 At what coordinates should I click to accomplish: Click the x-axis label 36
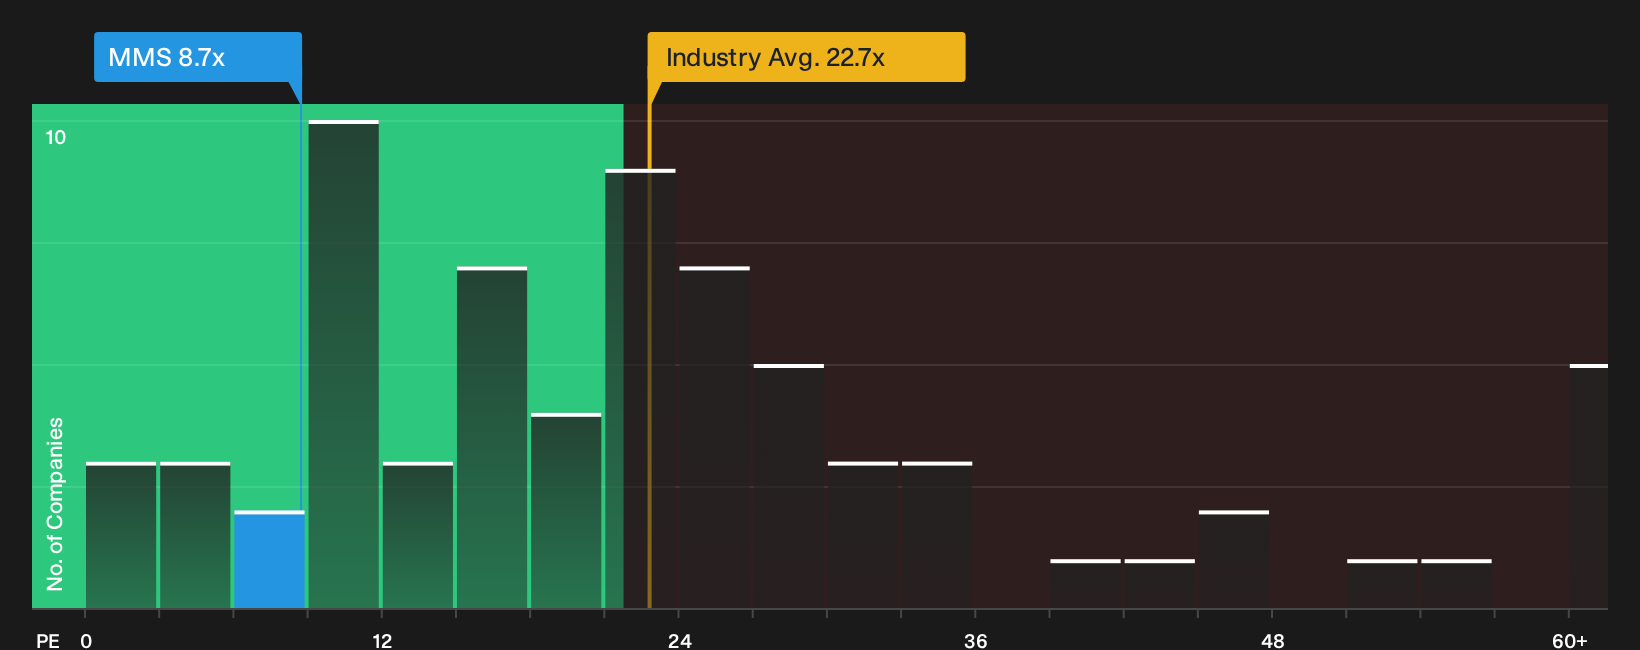point(976,640)
